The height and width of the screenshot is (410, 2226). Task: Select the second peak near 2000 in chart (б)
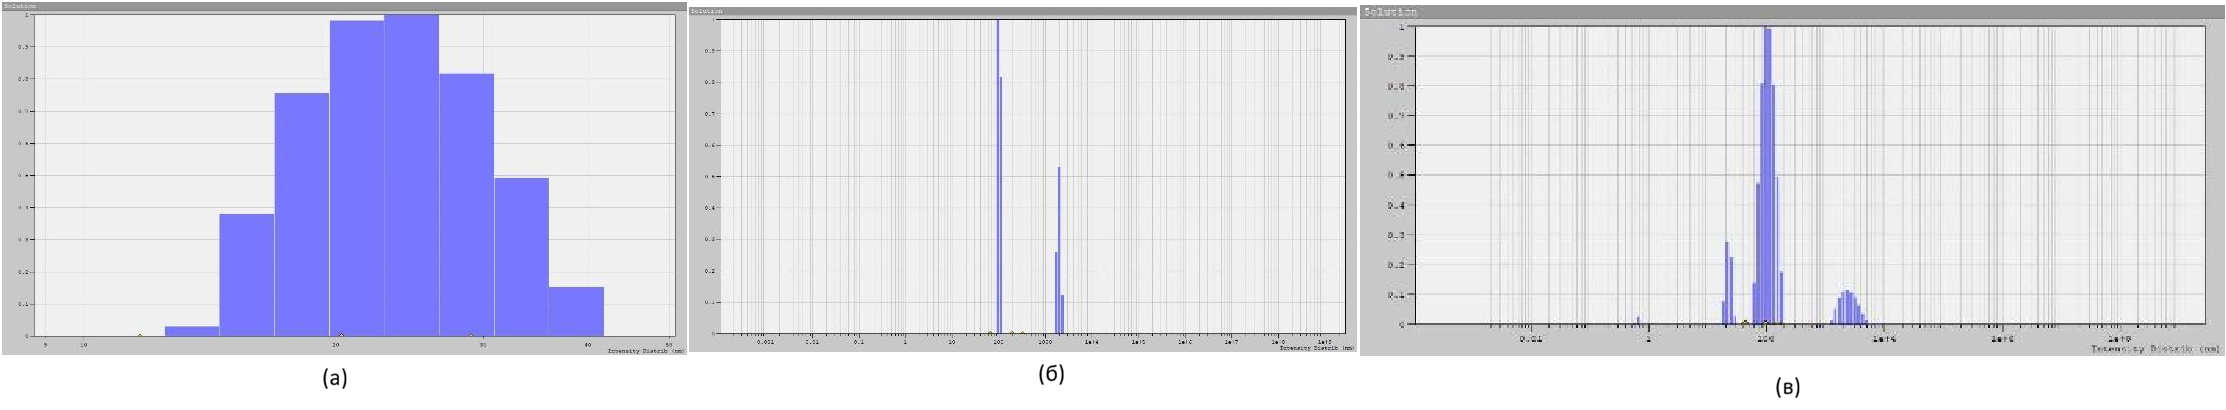click(1059, 250)
